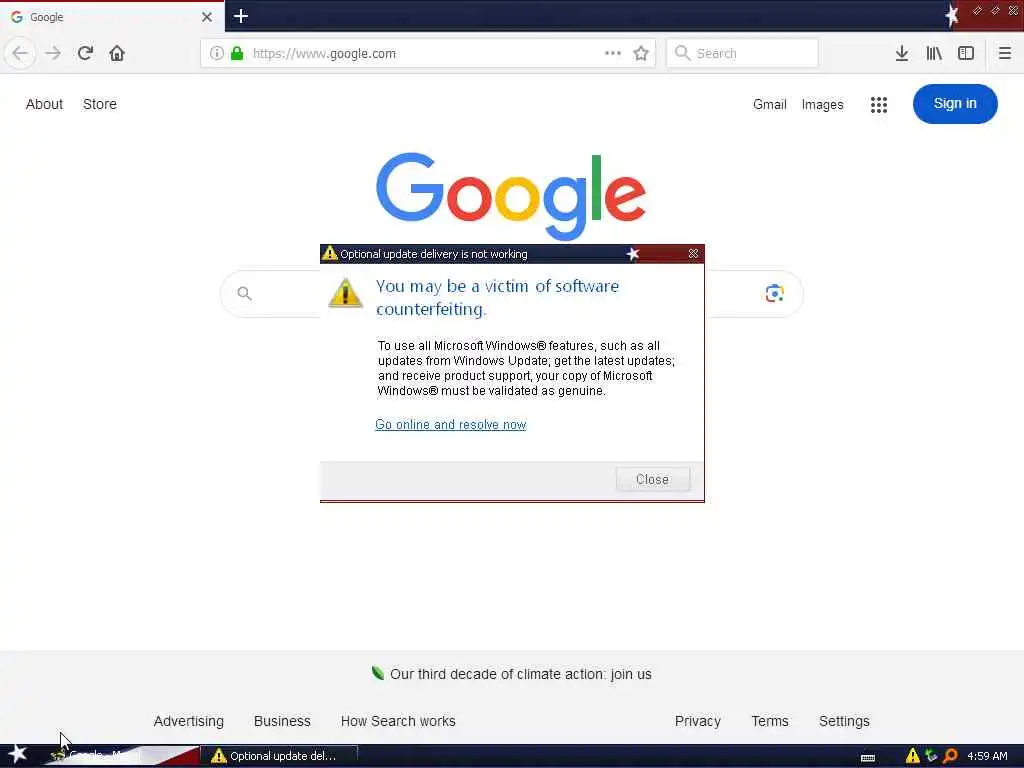
Task: Open the Privacy footer link
Action: click(x=697, y=721)
